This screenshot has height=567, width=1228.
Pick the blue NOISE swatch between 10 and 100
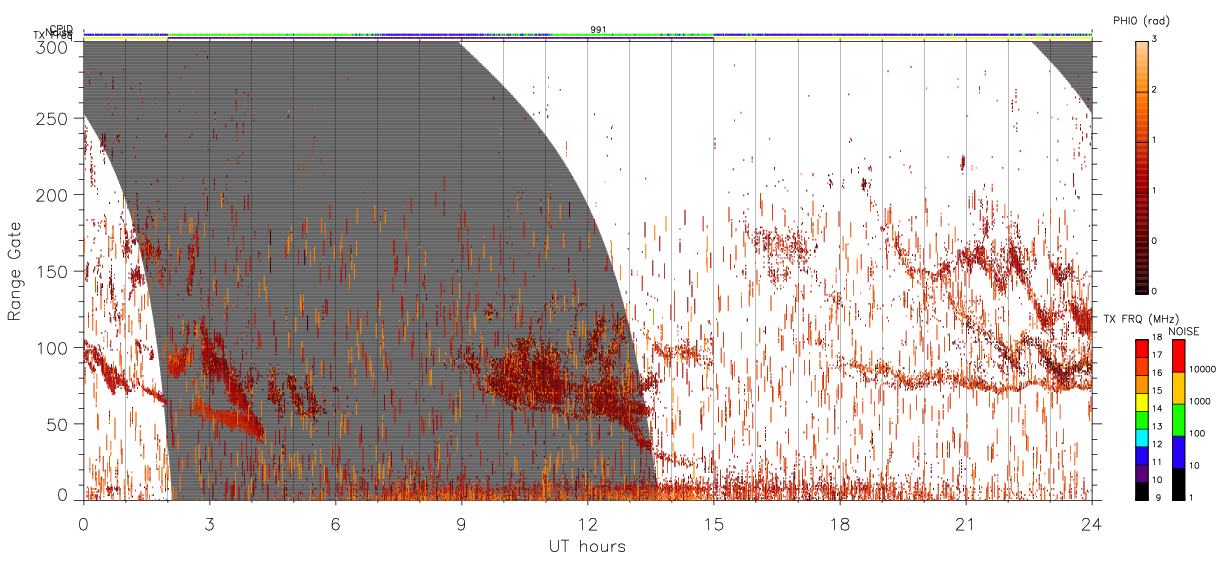(1178, 451)
